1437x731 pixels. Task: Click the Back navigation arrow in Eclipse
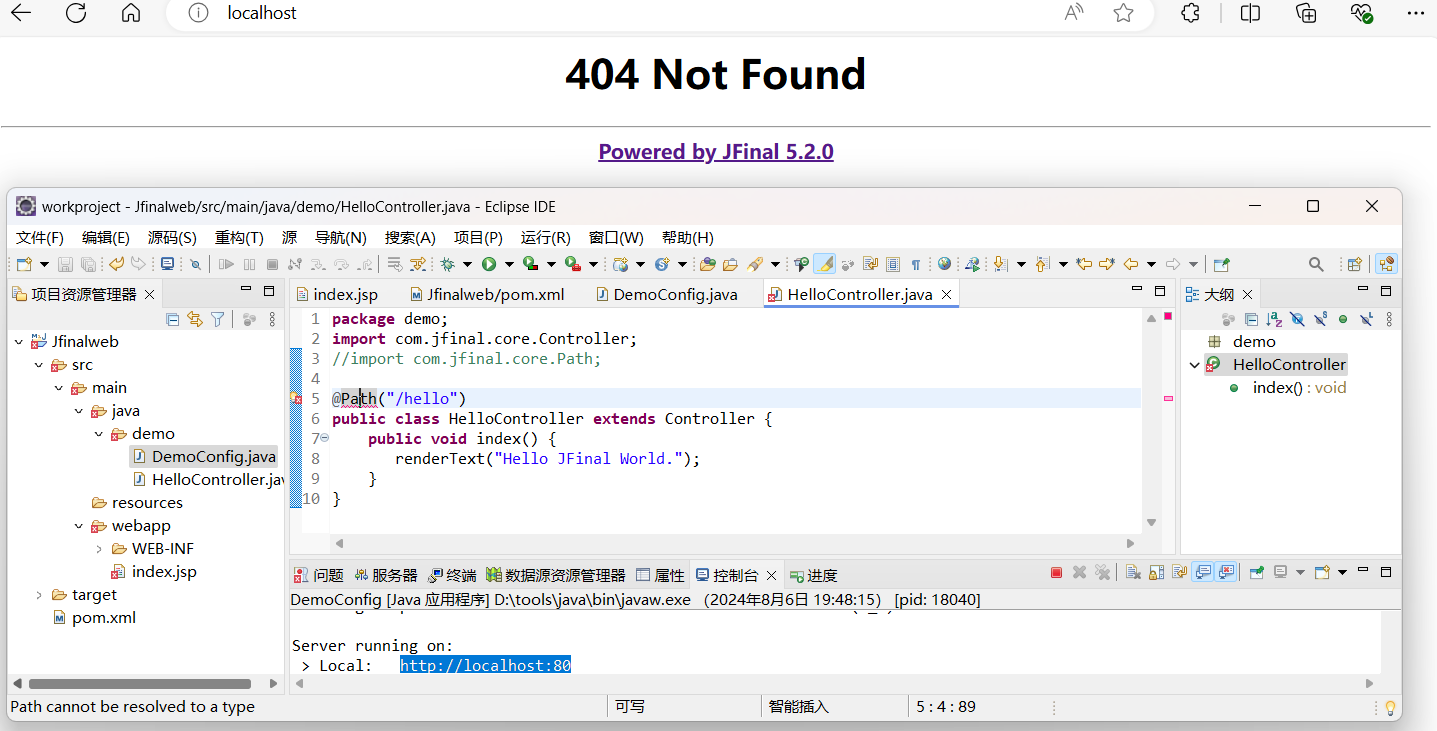(x=1131, y=264)
